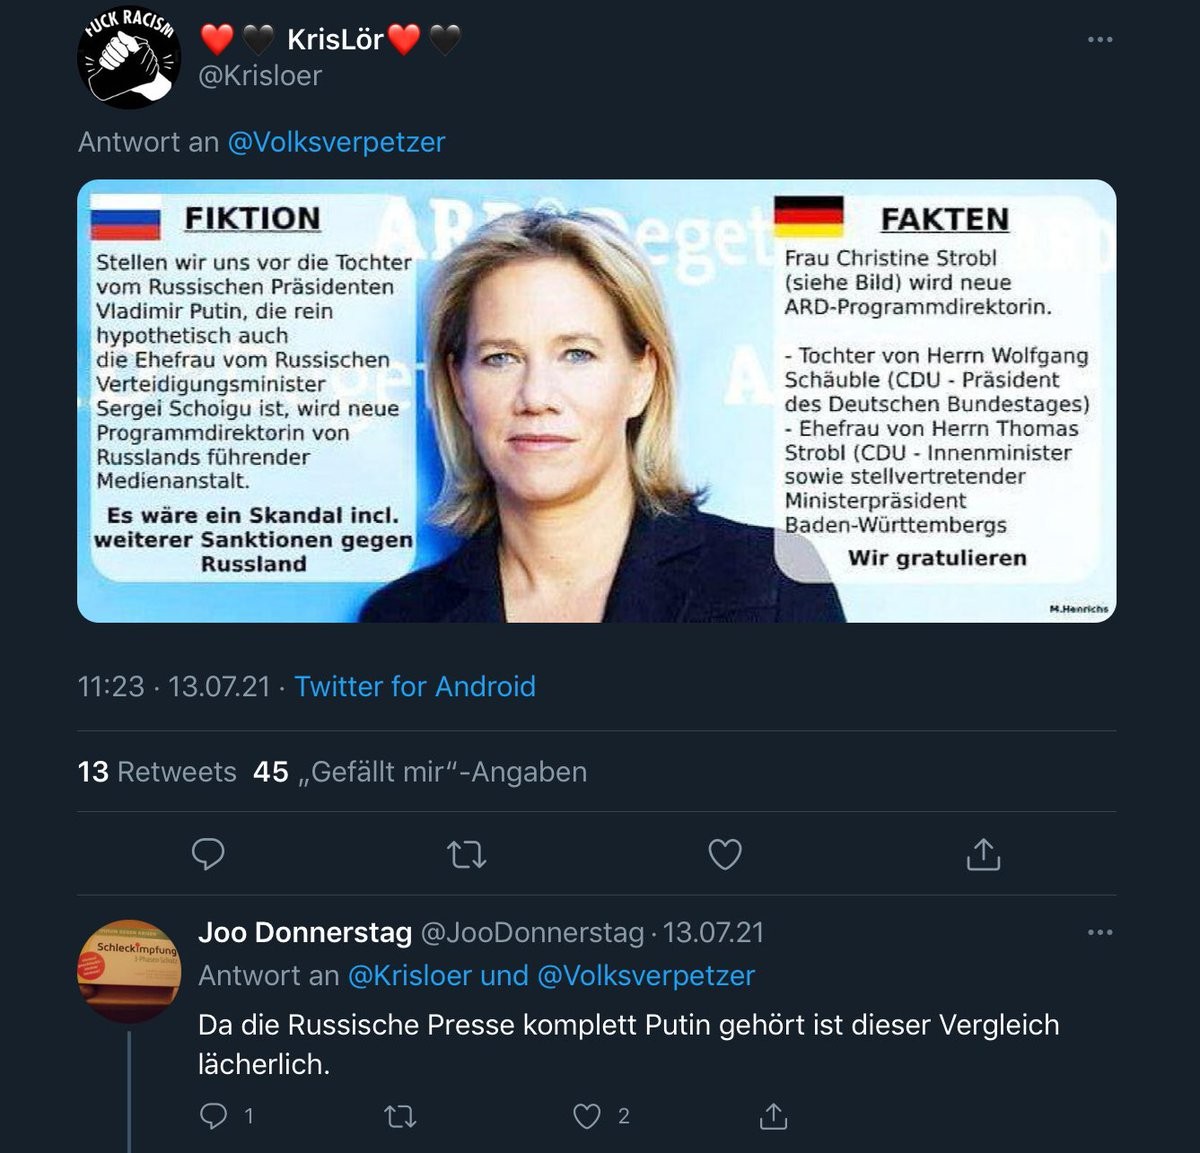Reply to KrisLör's main tweet

[x=208, y=854]
